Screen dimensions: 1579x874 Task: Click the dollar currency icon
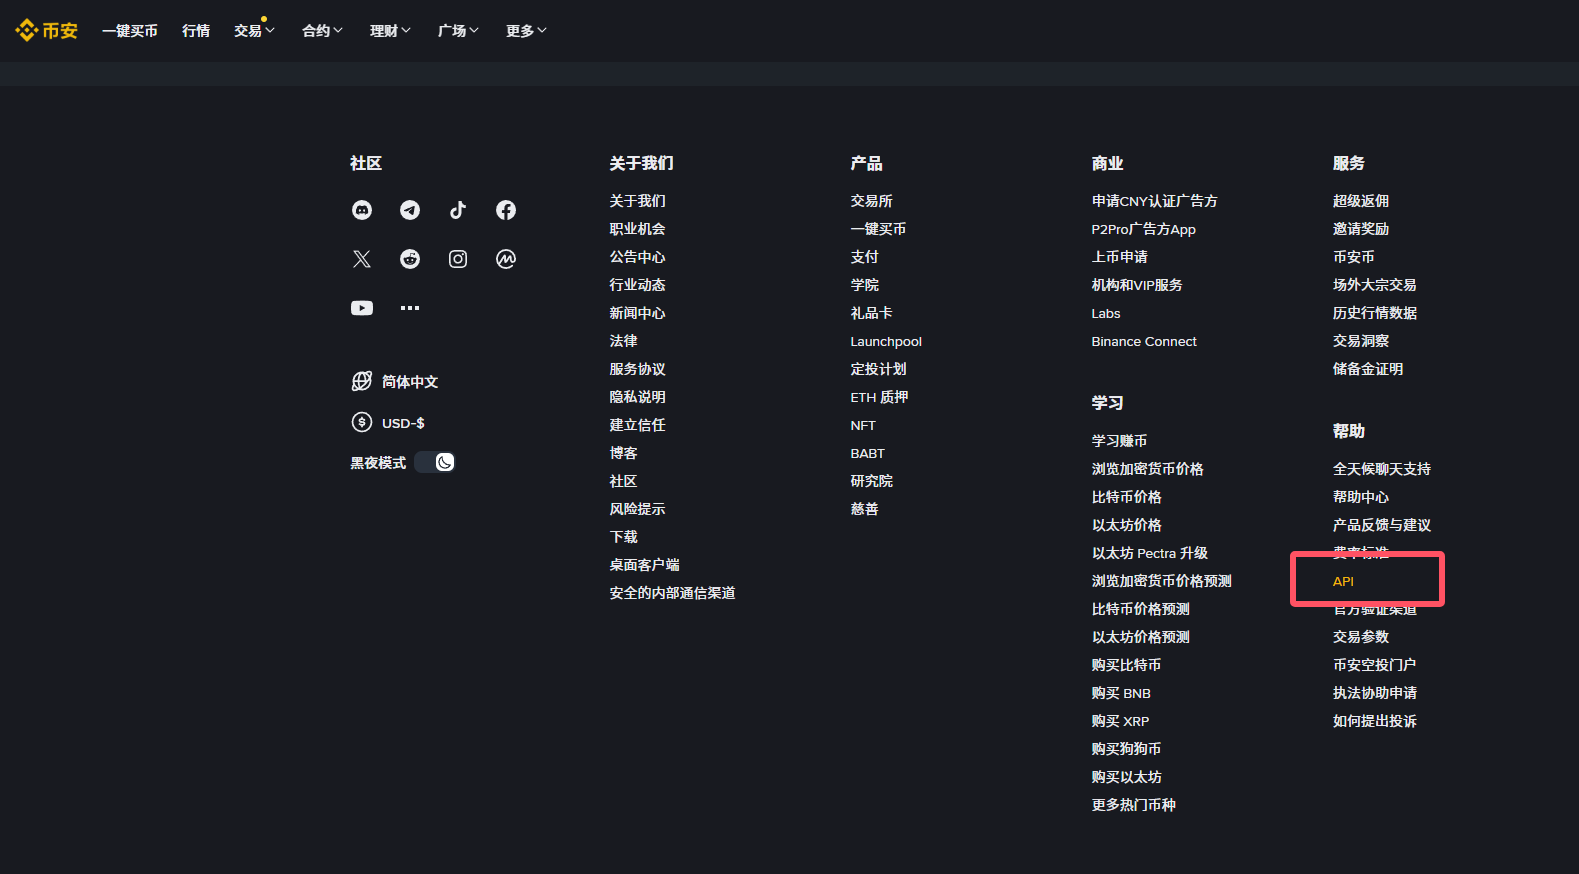point(362,422)
